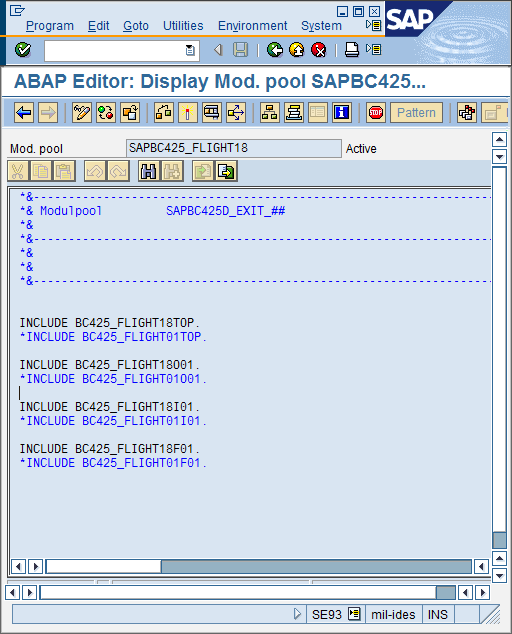
Task: Click the greyed Upload file icon
Action: (203, 171)
